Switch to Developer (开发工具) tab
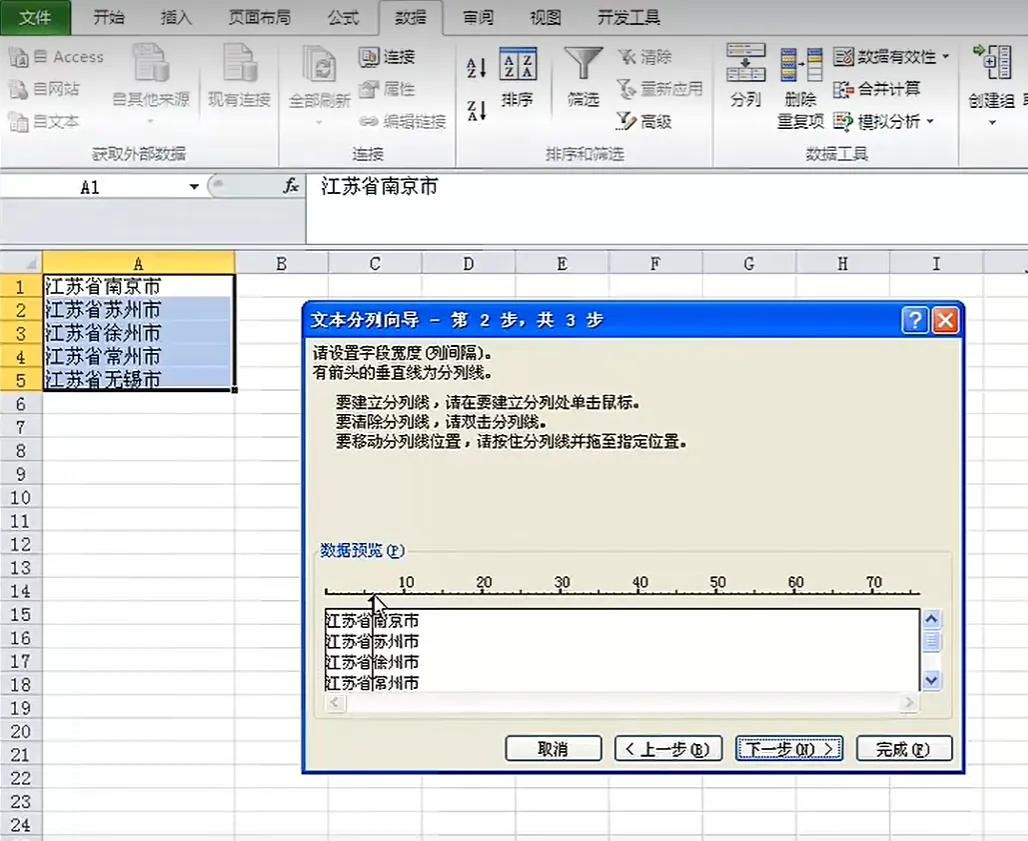This screenshot has height=841, width=1028. tap(629, 18)
